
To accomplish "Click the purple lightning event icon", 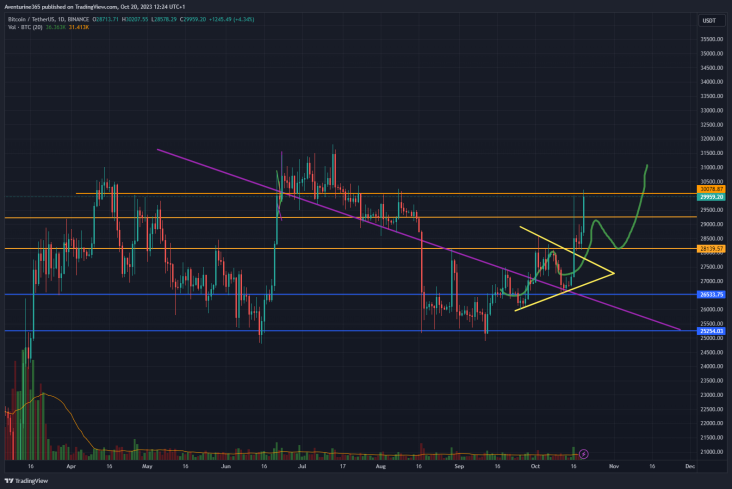I will pyautogui.click(x=584, y=454).
